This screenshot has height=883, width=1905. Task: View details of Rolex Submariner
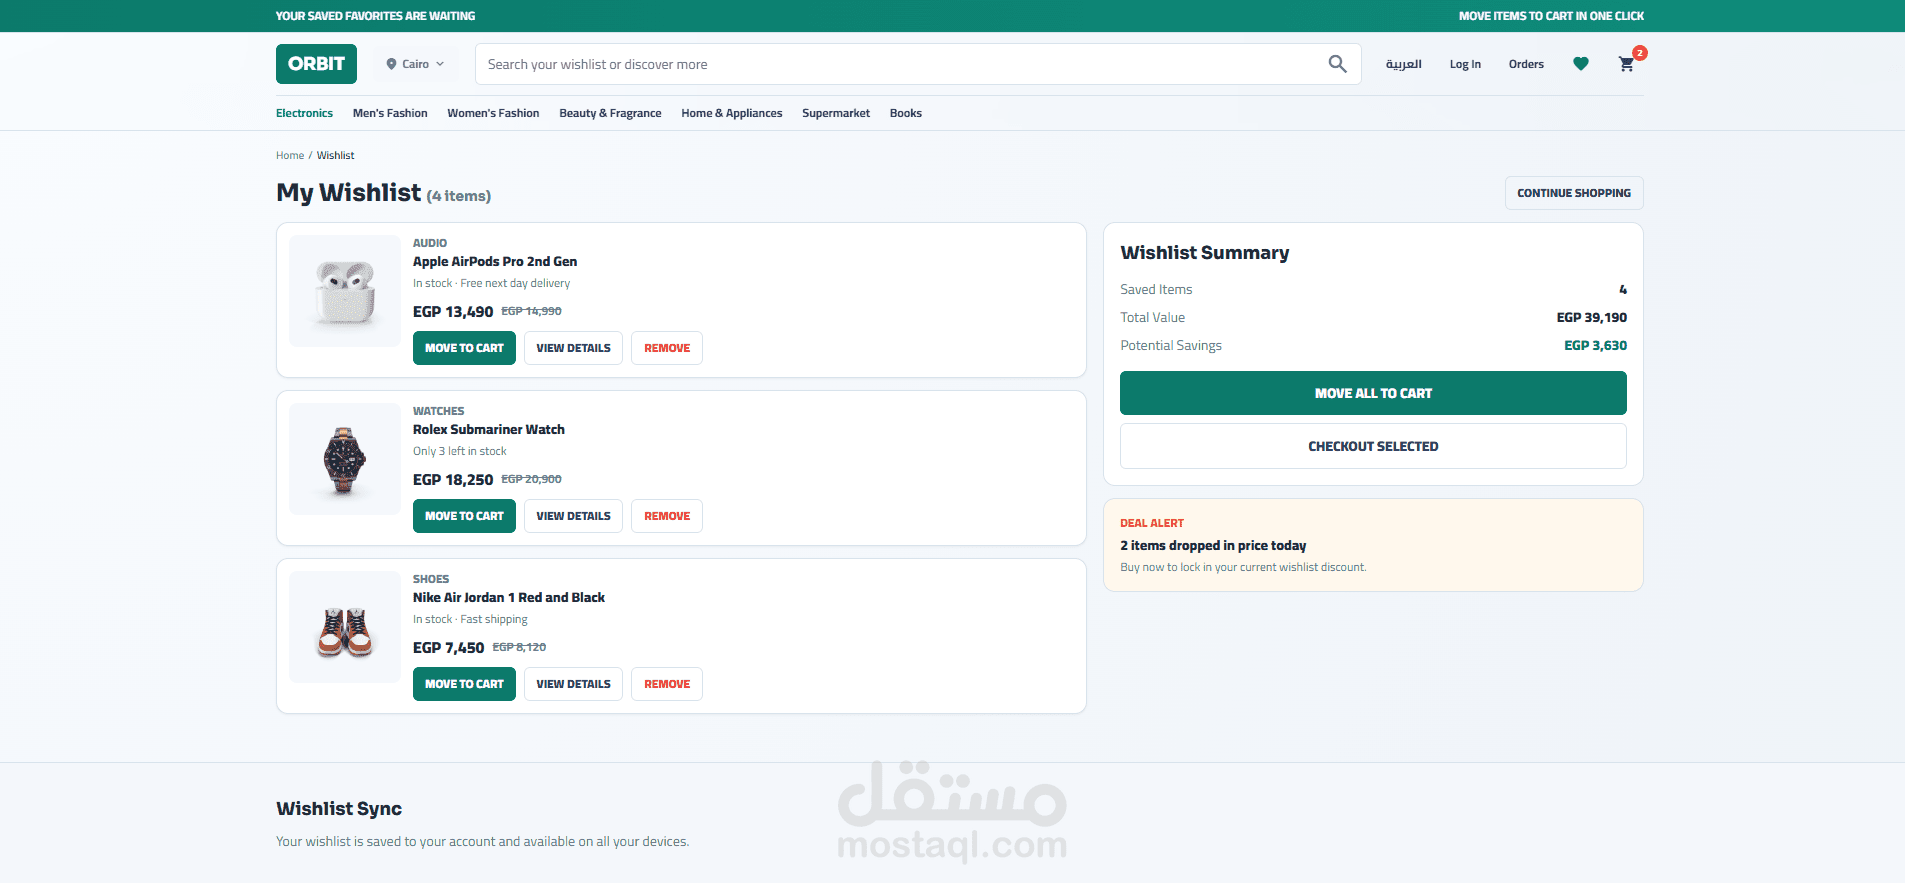573,516
